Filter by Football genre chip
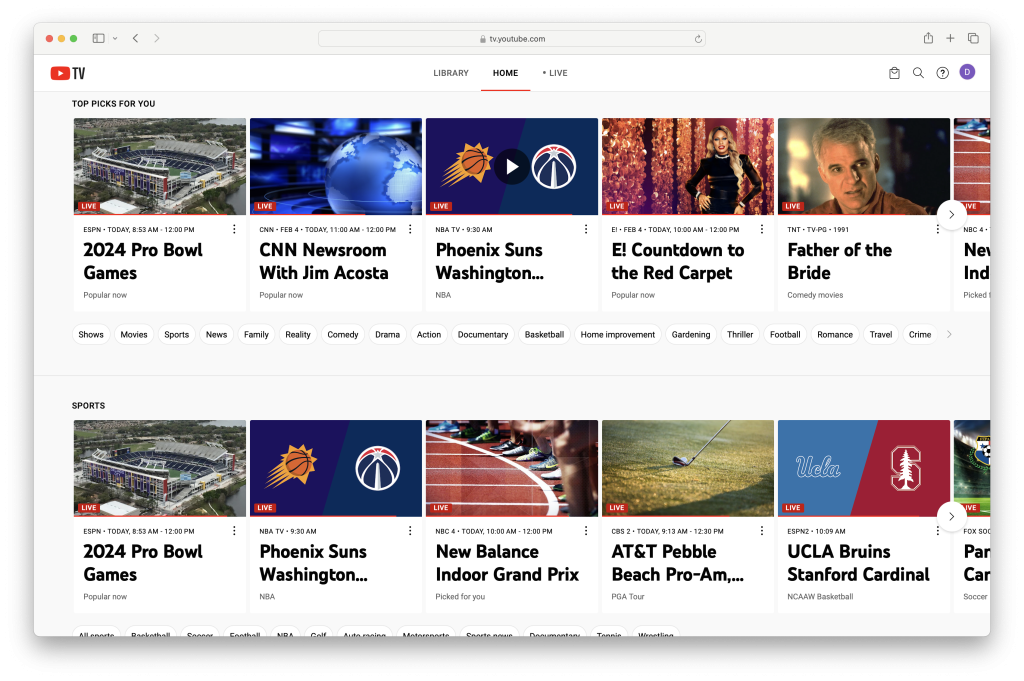This screenshot has height=681, width=1024. 785,334
